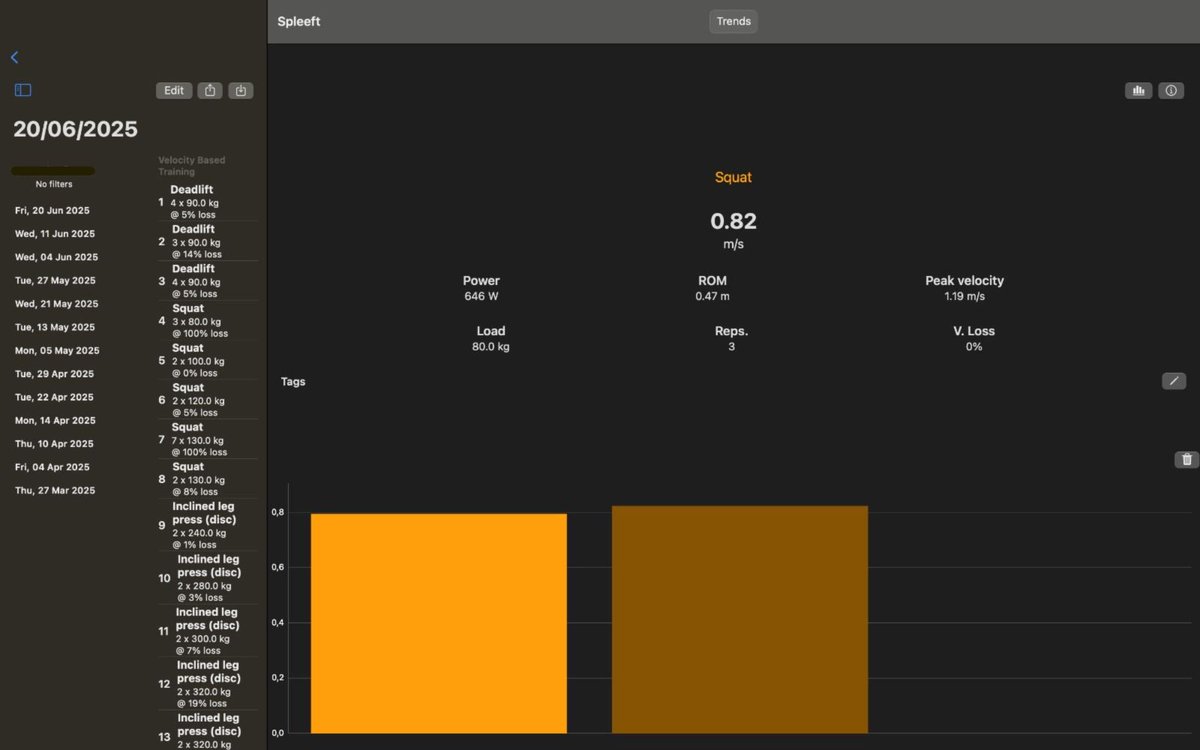The width and height of the screenshot is (1200, 750).
Task: Select session Thu, 10 Apr 2025
Action: 54,444
